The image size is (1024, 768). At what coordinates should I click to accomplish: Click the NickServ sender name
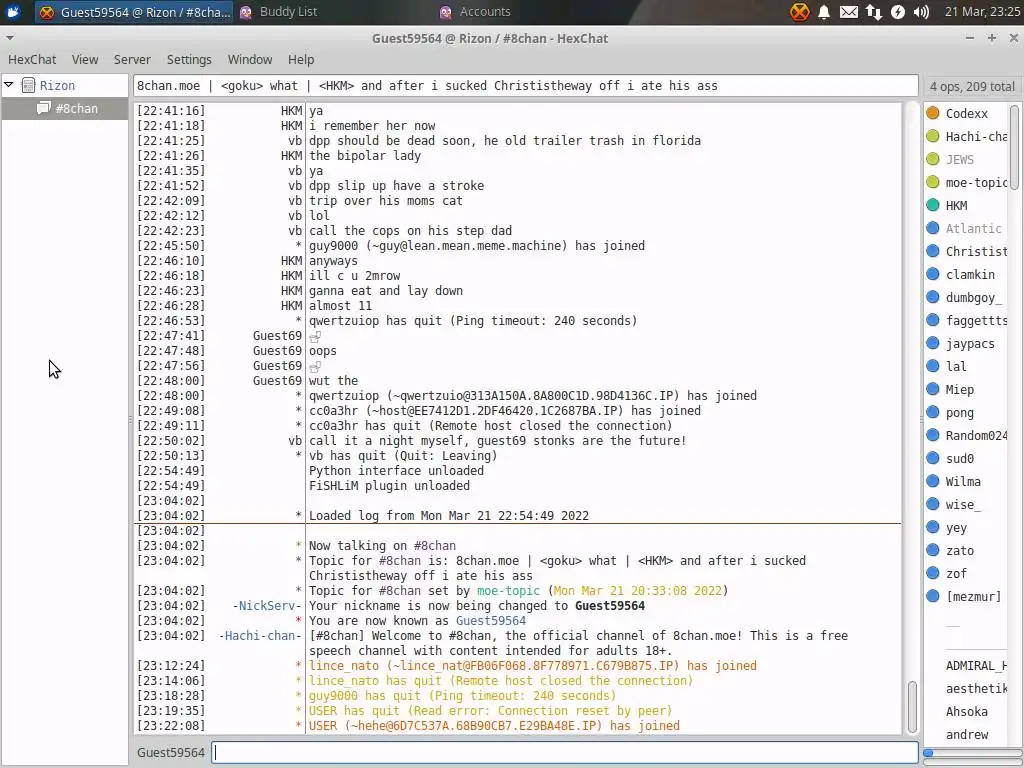click(x=267, y=605)
